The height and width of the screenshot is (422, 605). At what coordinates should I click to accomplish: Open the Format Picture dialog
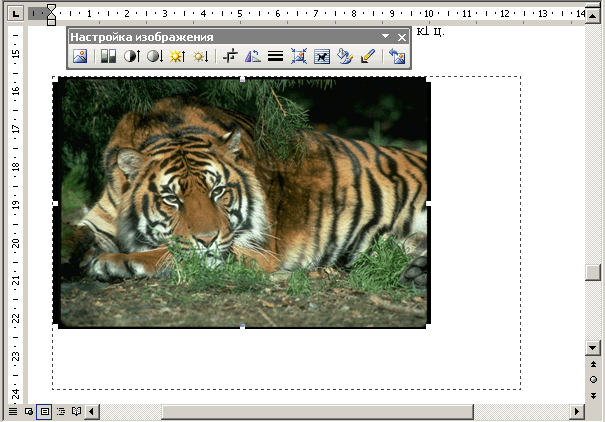point(345,57)
